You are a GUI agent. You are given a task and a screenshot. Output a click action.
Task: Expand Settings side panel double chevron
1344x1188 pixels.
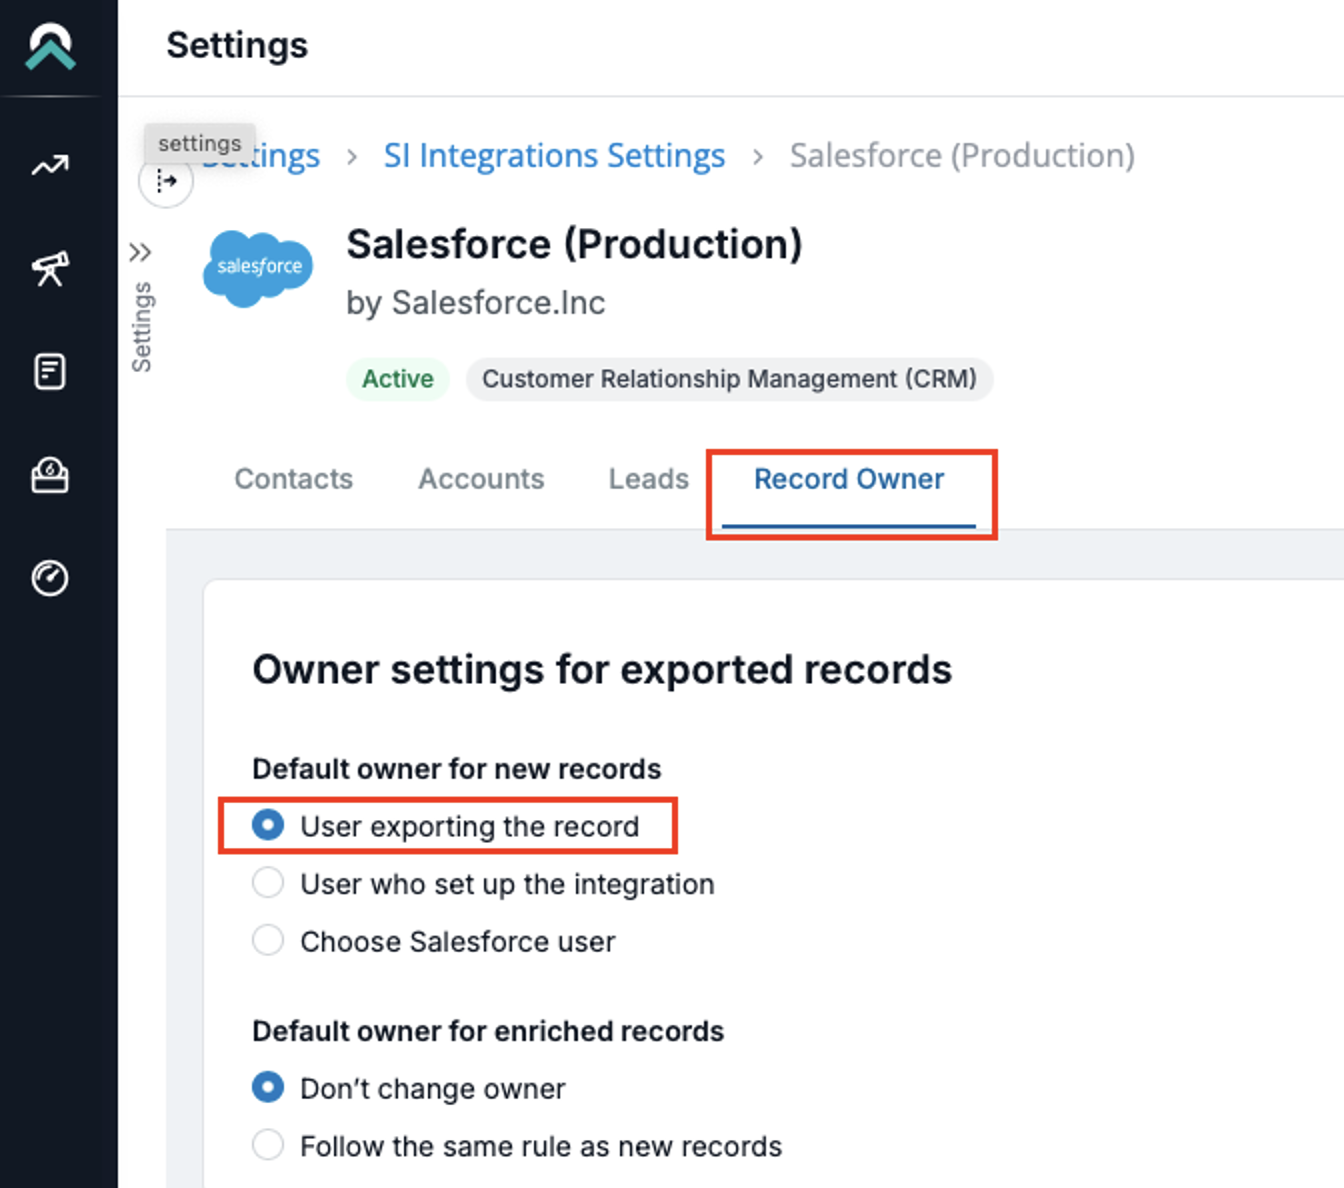140,252
